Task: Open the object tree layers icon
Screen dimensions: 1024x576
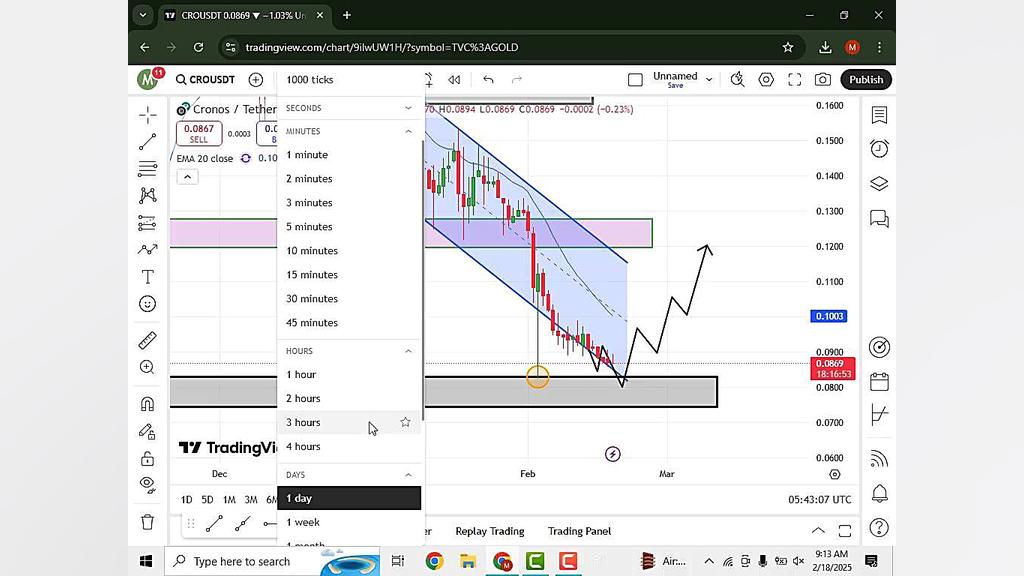Action: pyautogui.click(x=879, y=184)
